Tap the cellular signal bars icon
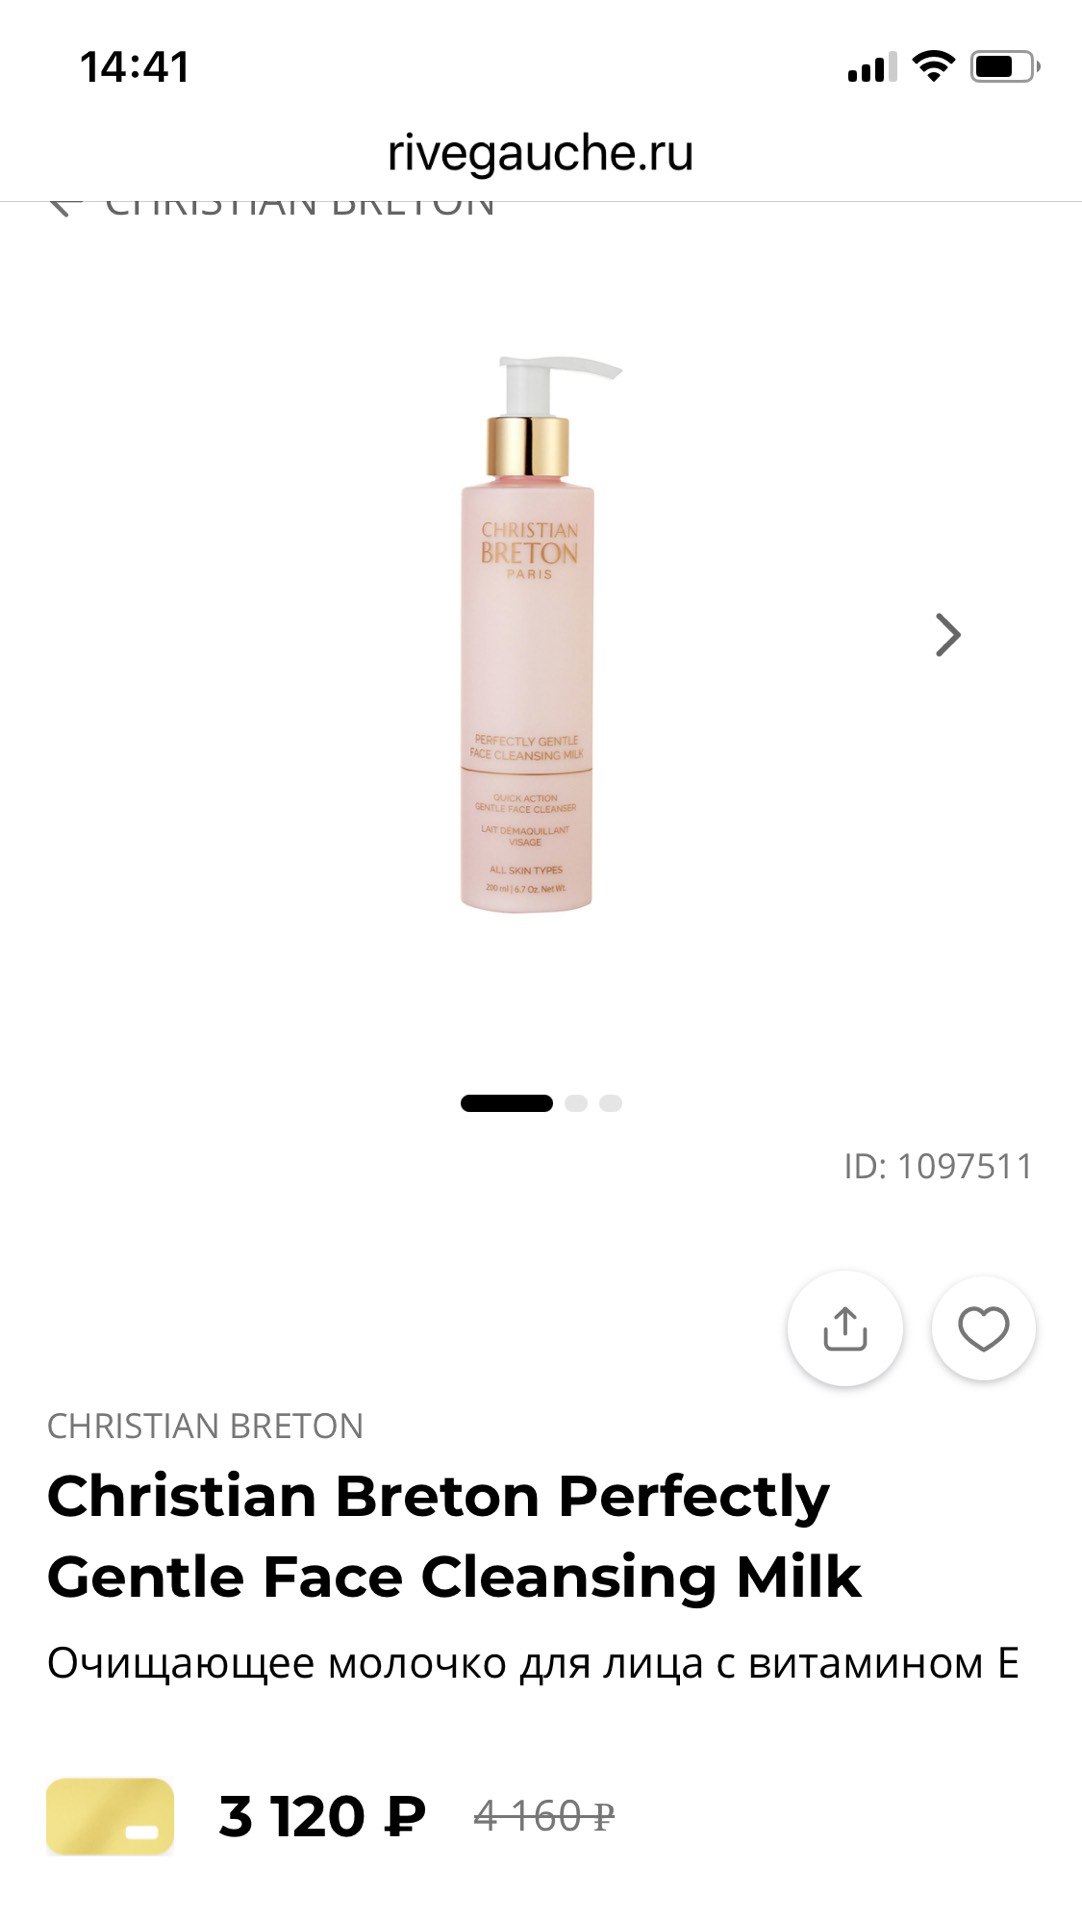This screenshot has height=1920, width=1082. click(x=872, y=67)
